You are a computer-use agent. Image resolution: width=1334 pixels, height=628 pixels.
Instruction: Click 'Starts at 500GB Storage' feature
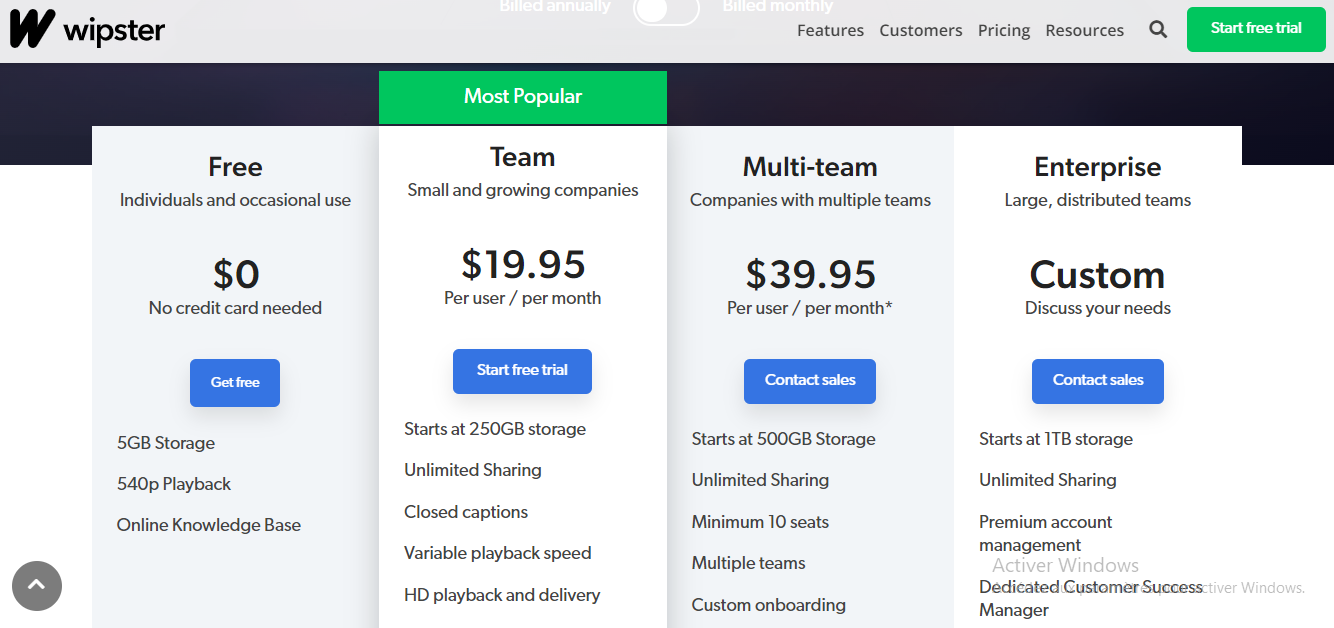click(784, 439)
